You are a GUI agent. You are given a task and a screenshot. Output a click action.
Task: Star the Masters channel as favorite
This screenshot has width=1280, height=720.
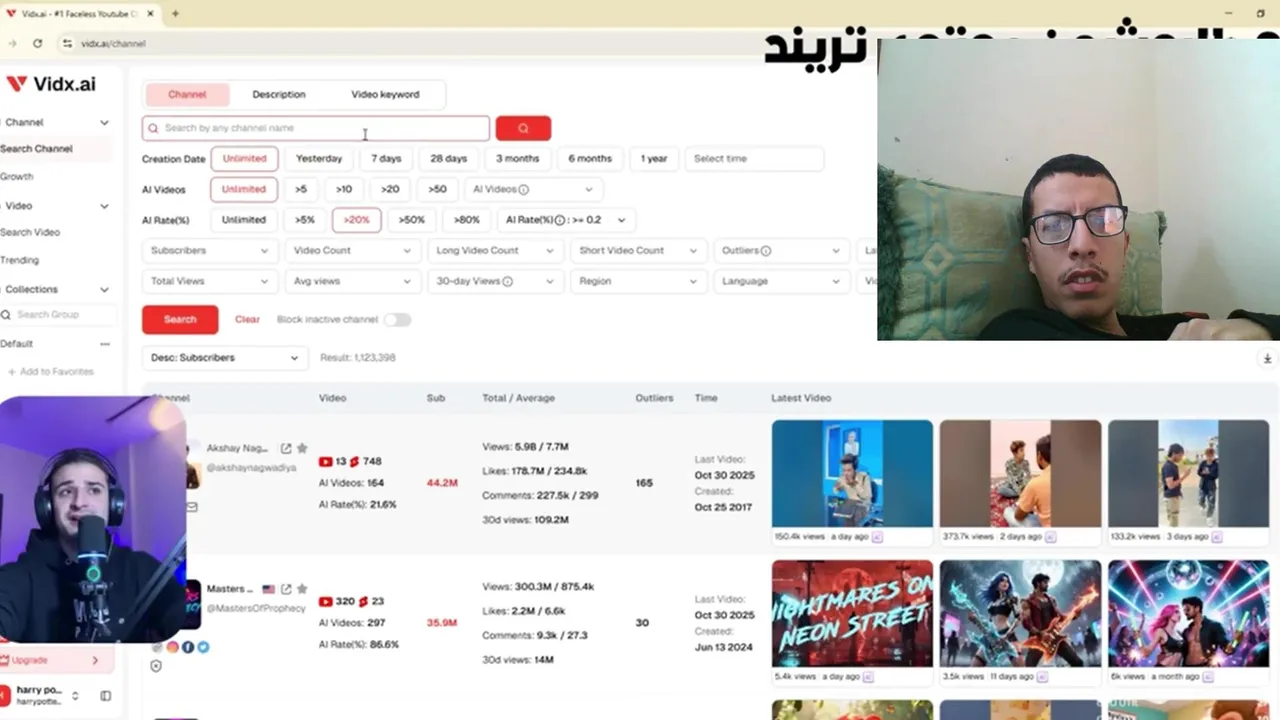coord(302,589)
